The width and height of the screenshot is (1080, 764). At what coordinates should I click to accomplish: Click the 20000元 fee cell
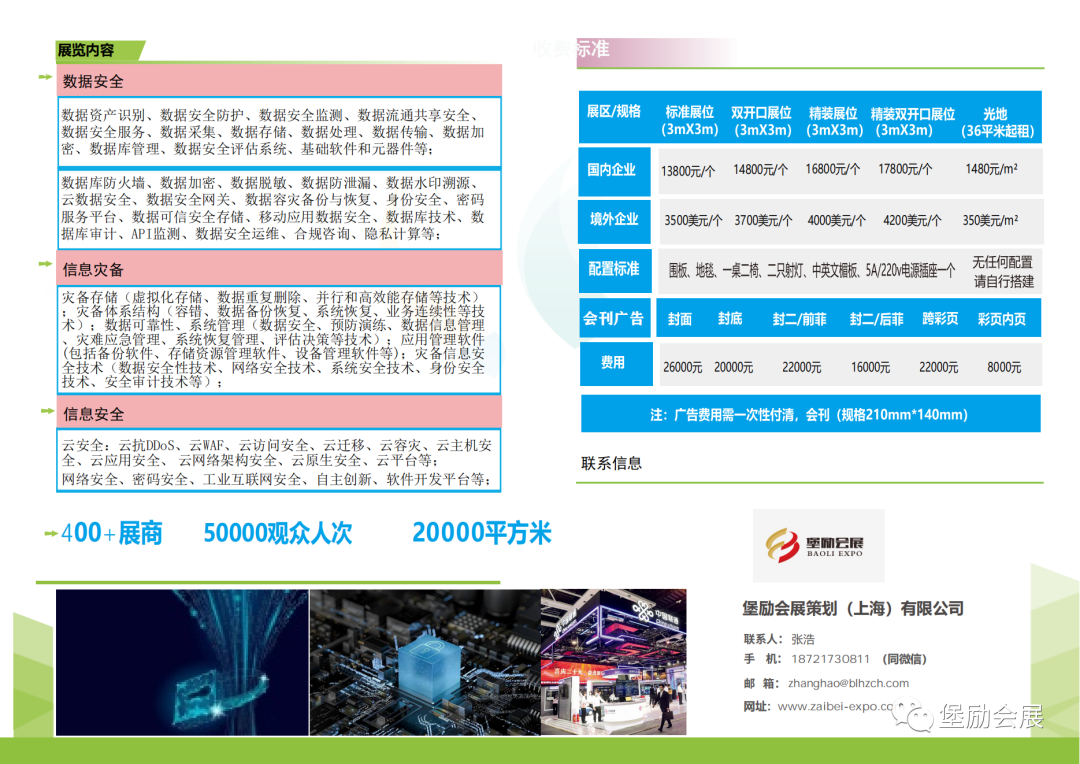pyautogui.click(x=734, y=367)
